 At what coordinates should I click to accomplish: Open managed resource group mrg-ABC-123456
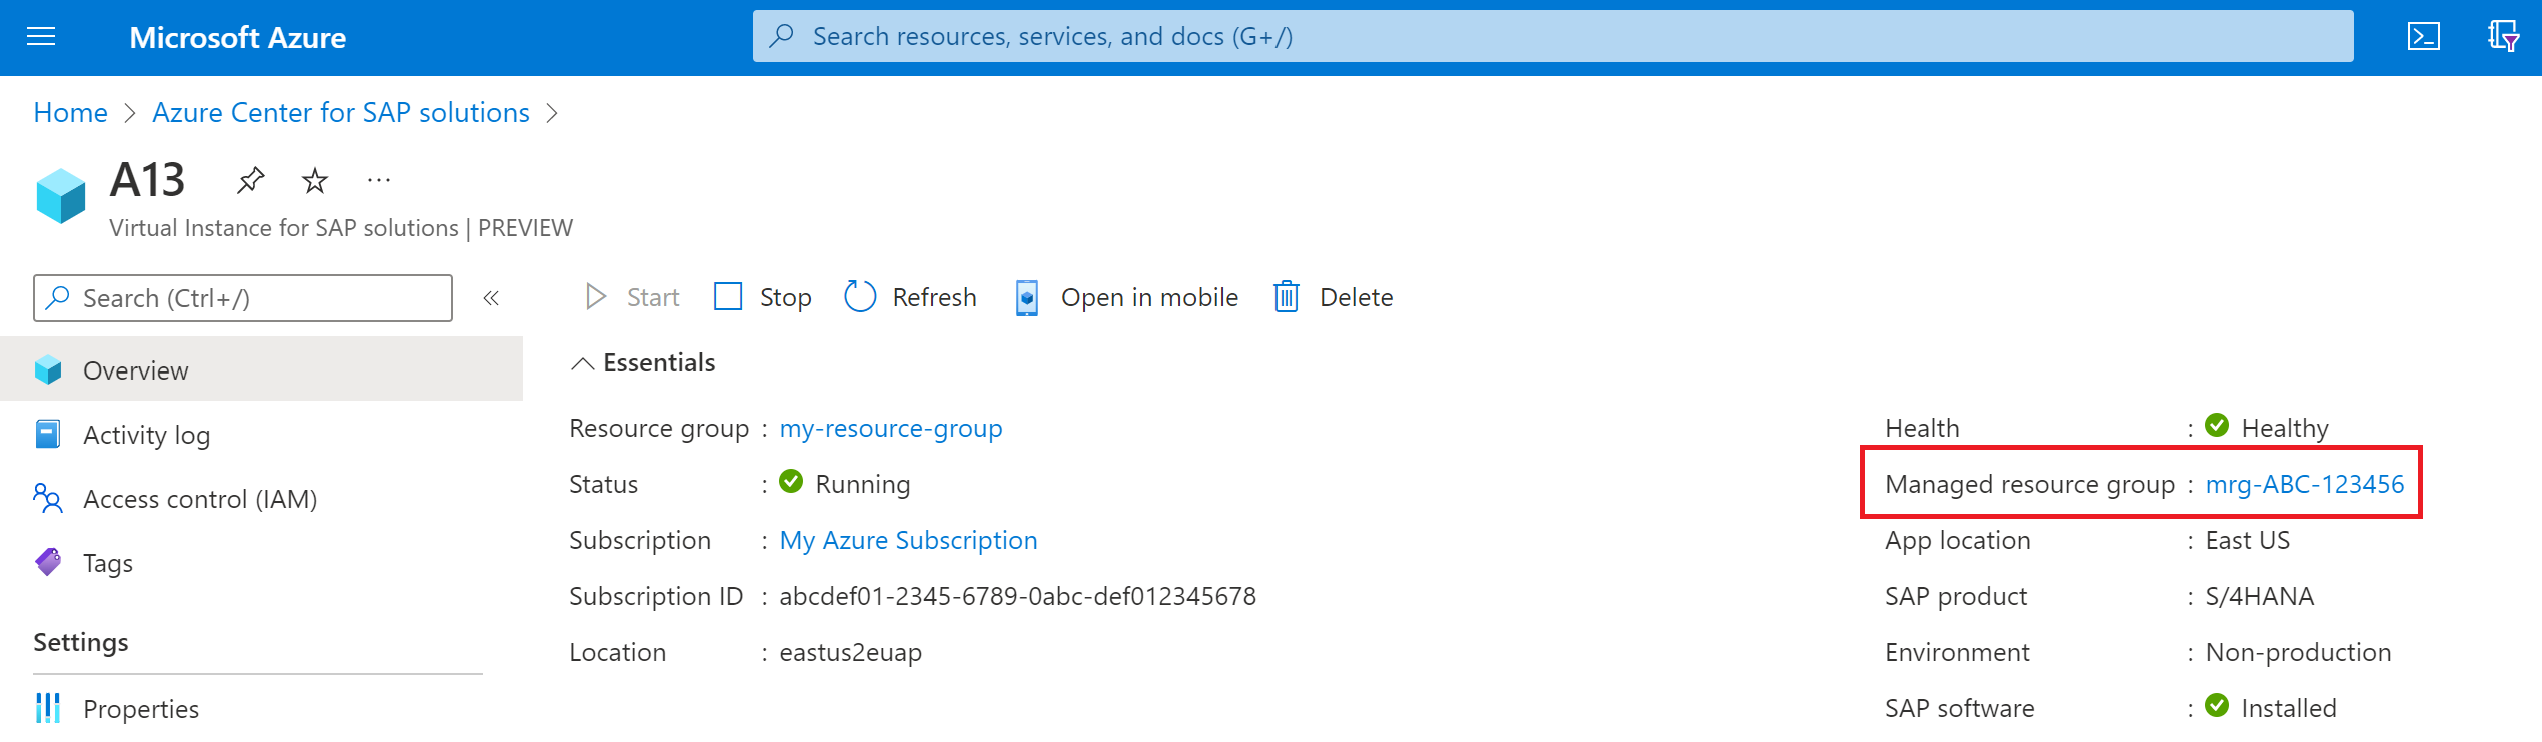[x=2305, y=484]
